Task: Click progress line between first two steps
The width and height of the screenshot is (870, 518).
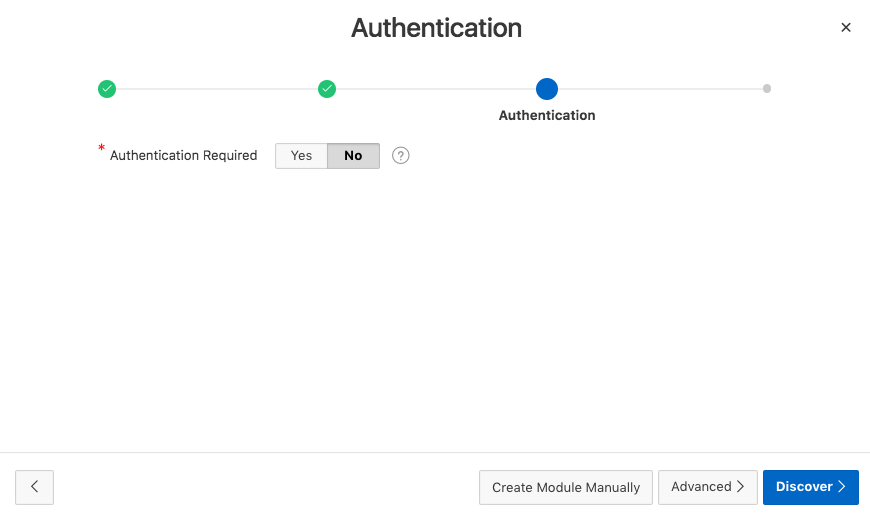Action: point(217,89)
